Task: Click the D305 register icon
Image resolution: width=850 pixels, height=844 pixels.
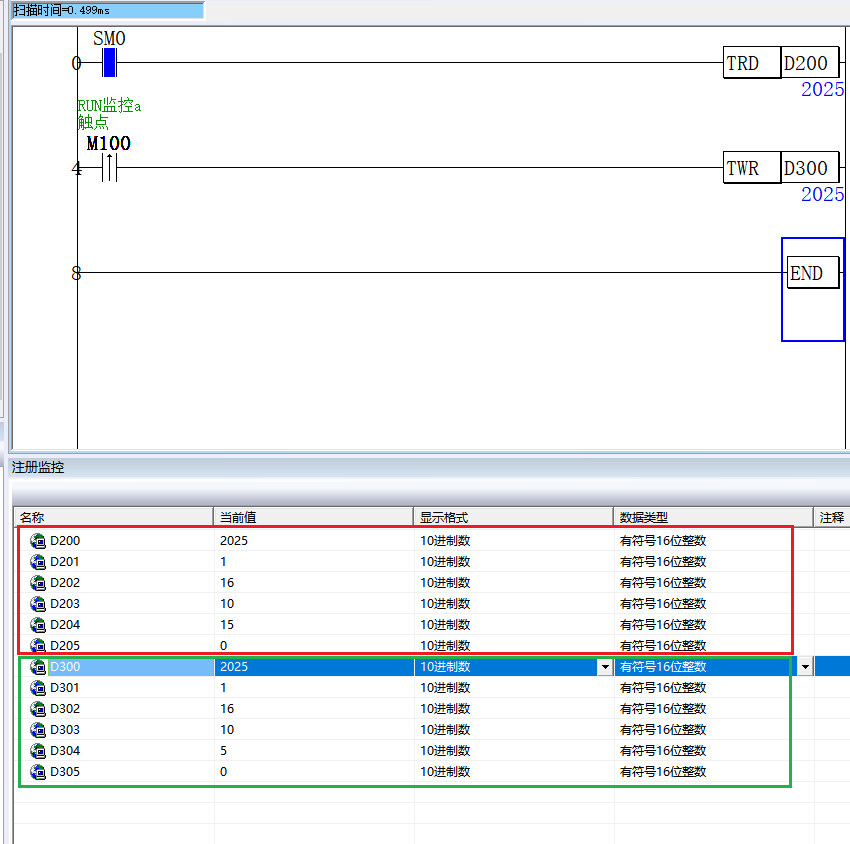Action: (x=39, y=772)
